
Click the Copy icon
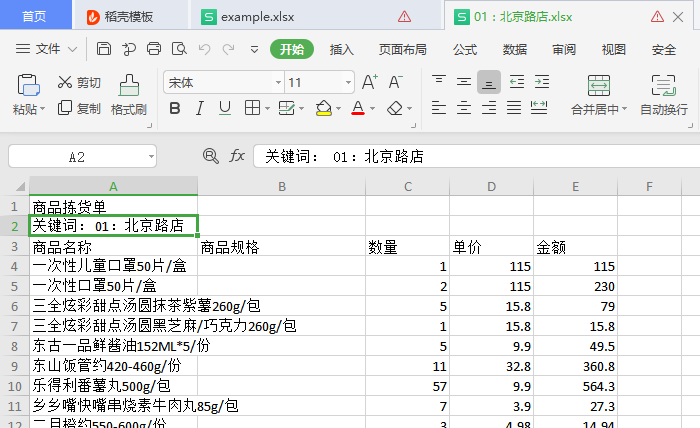point(65,108)
